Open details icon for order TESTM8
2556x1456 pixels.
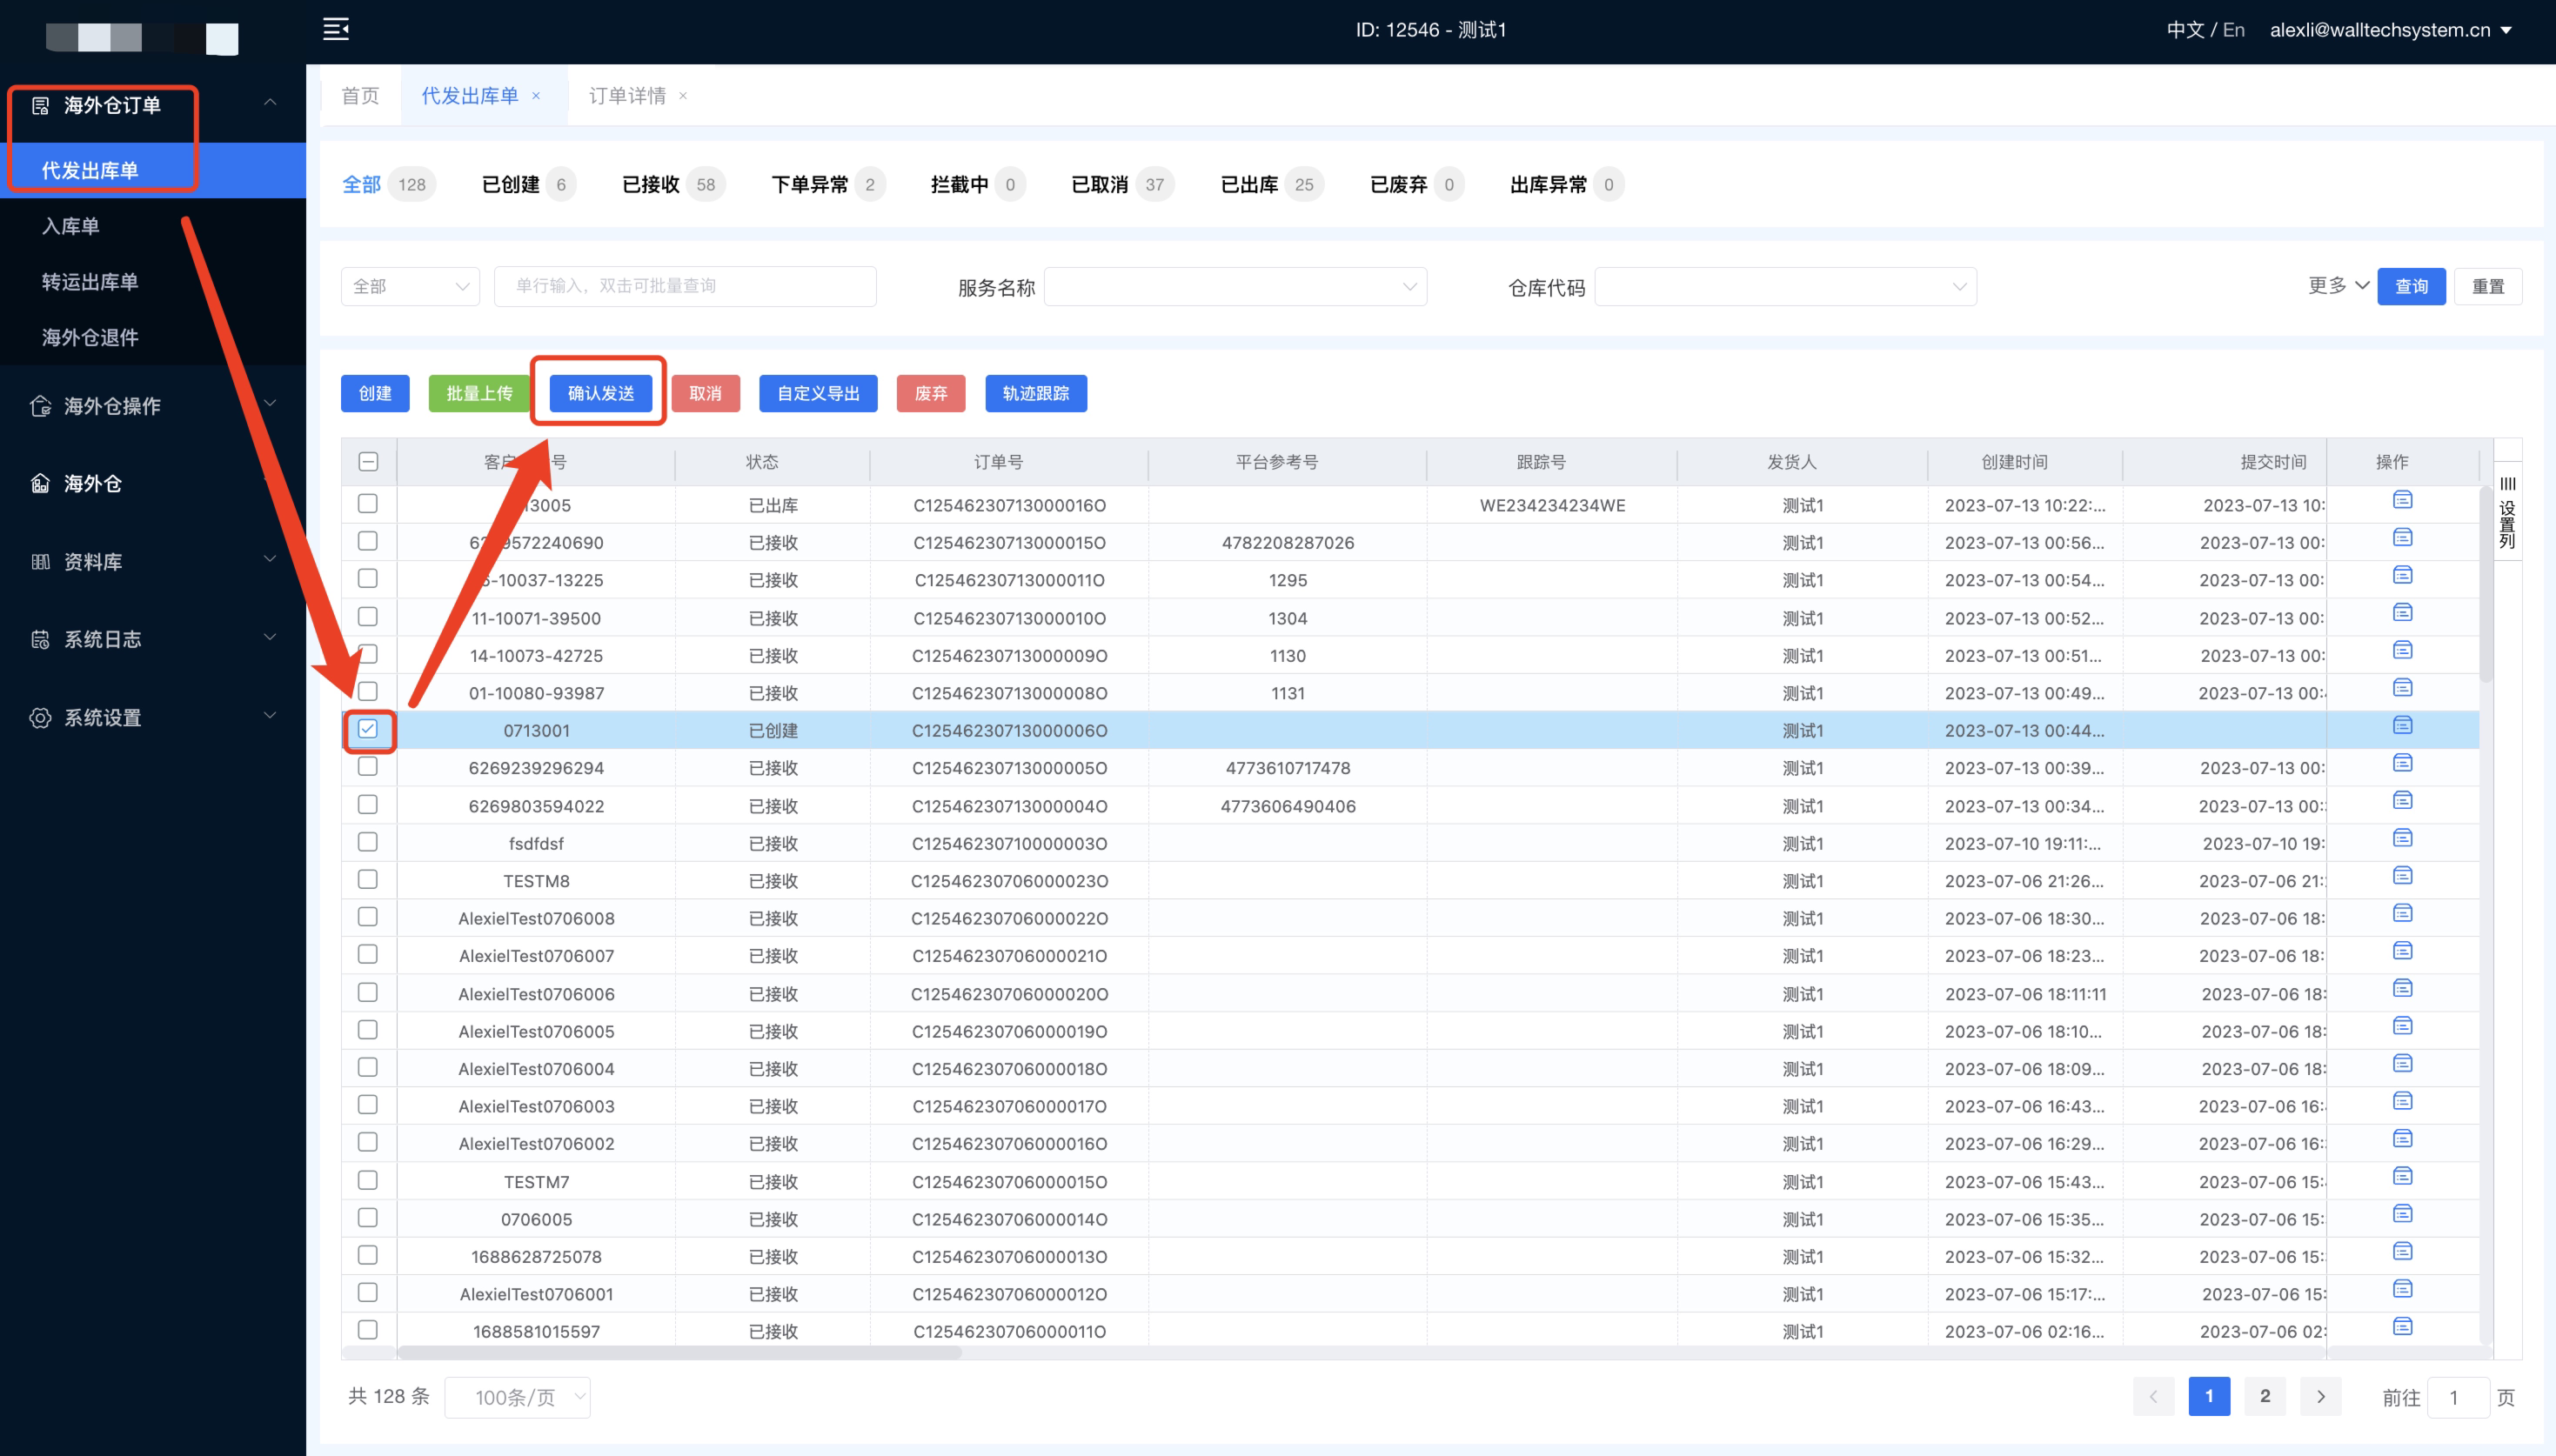tap(2402, 876)
